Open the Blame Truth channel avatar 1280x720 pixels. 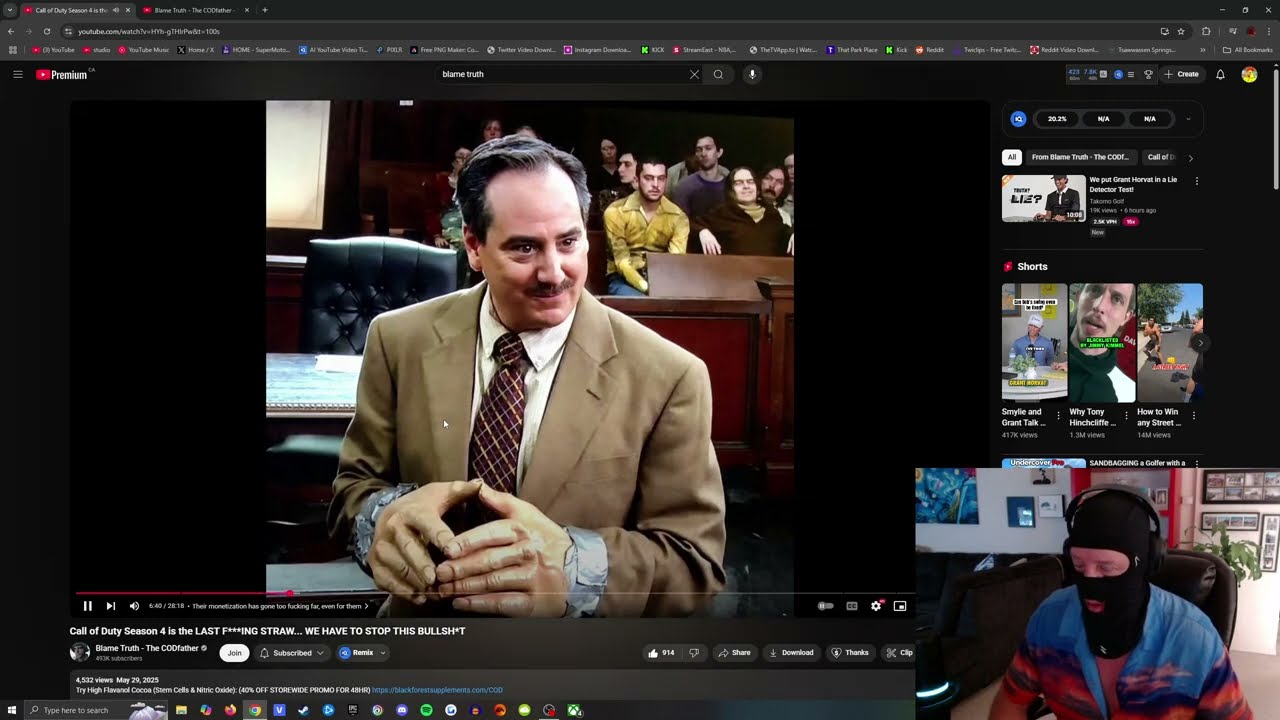(x=80, y=652)
